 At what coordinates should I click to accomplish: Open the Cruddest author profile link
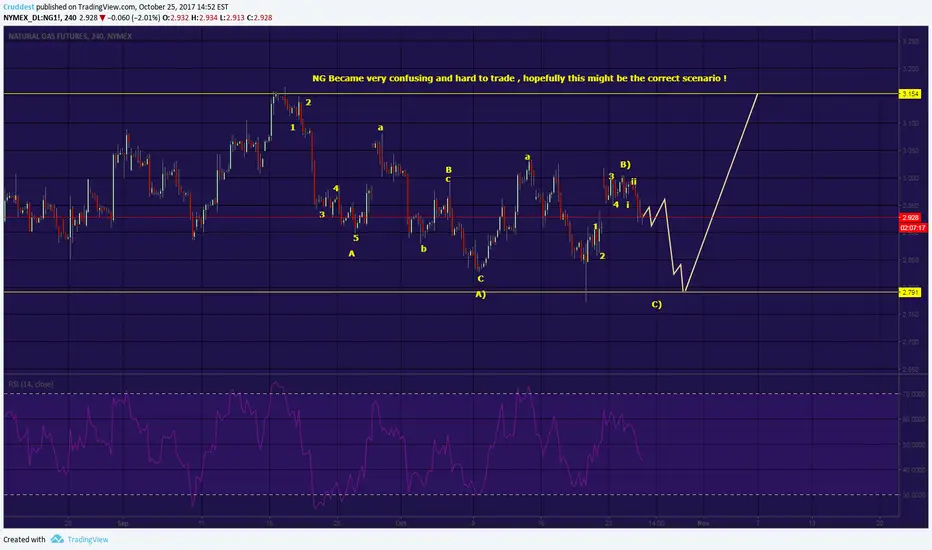(x=18, y=7)
